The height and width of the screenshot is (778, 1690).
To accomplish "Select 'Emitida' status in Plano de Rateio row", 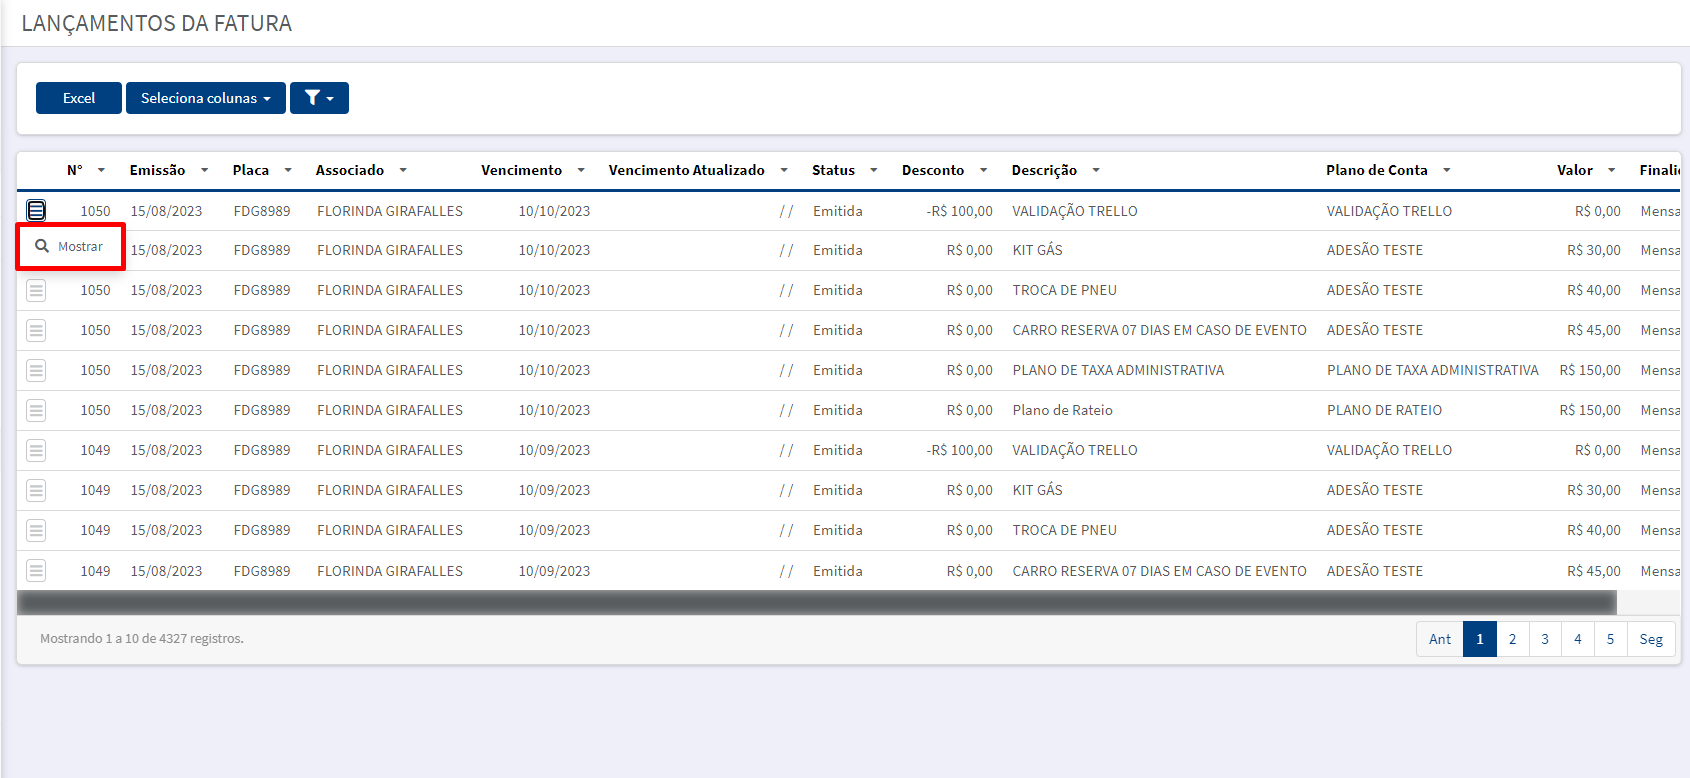I will coord(838,410).
